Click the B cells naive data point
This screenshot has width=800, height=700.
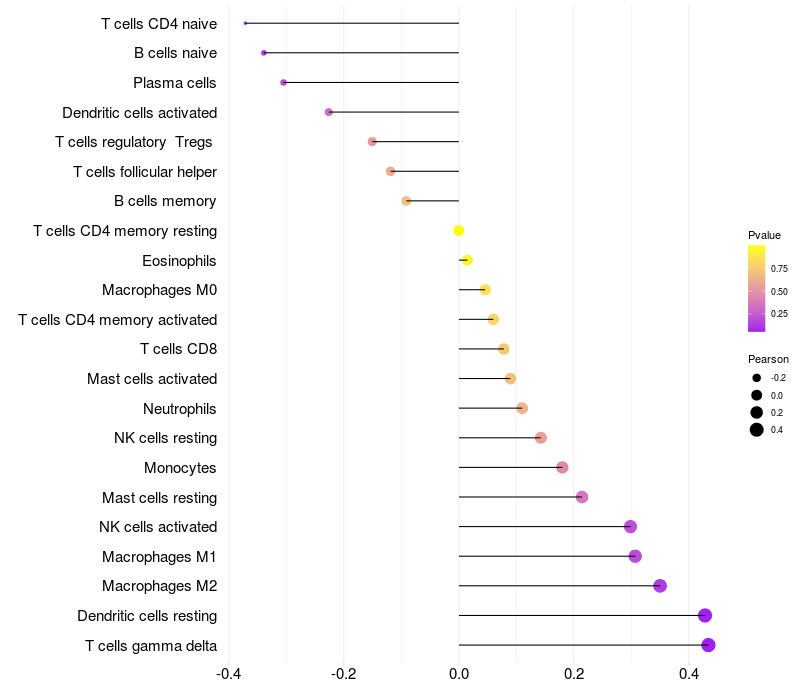pos(264,53)
